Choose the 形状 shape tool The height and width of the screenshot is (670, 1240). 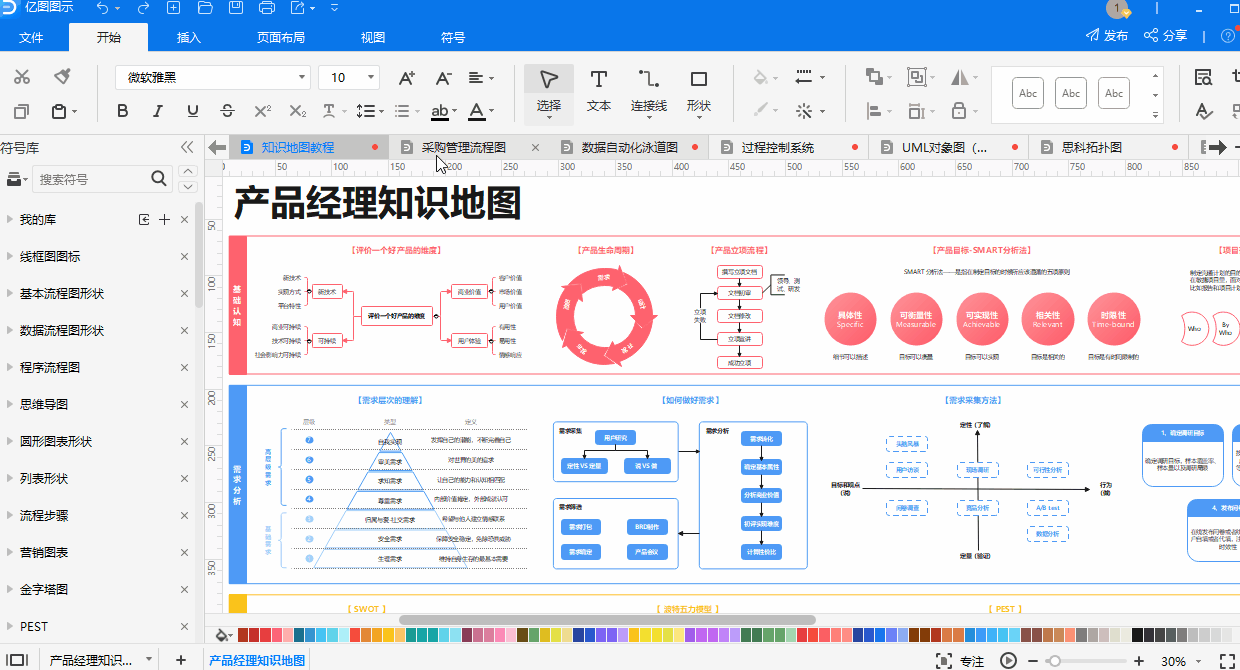tap(700, 90)
